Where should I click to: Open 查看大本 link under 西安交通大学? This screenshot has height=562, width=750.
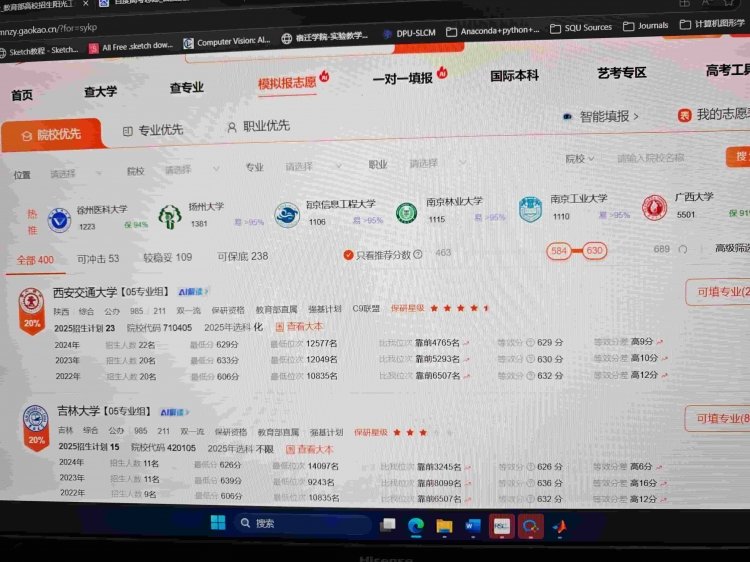pos(299,327)
